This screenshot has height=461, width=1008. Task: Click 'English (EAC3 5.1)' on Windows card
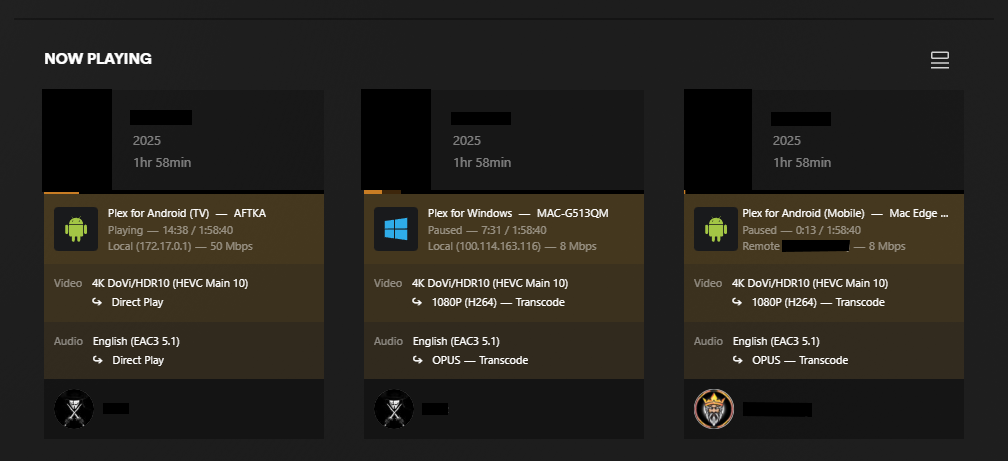pos(456,341)
